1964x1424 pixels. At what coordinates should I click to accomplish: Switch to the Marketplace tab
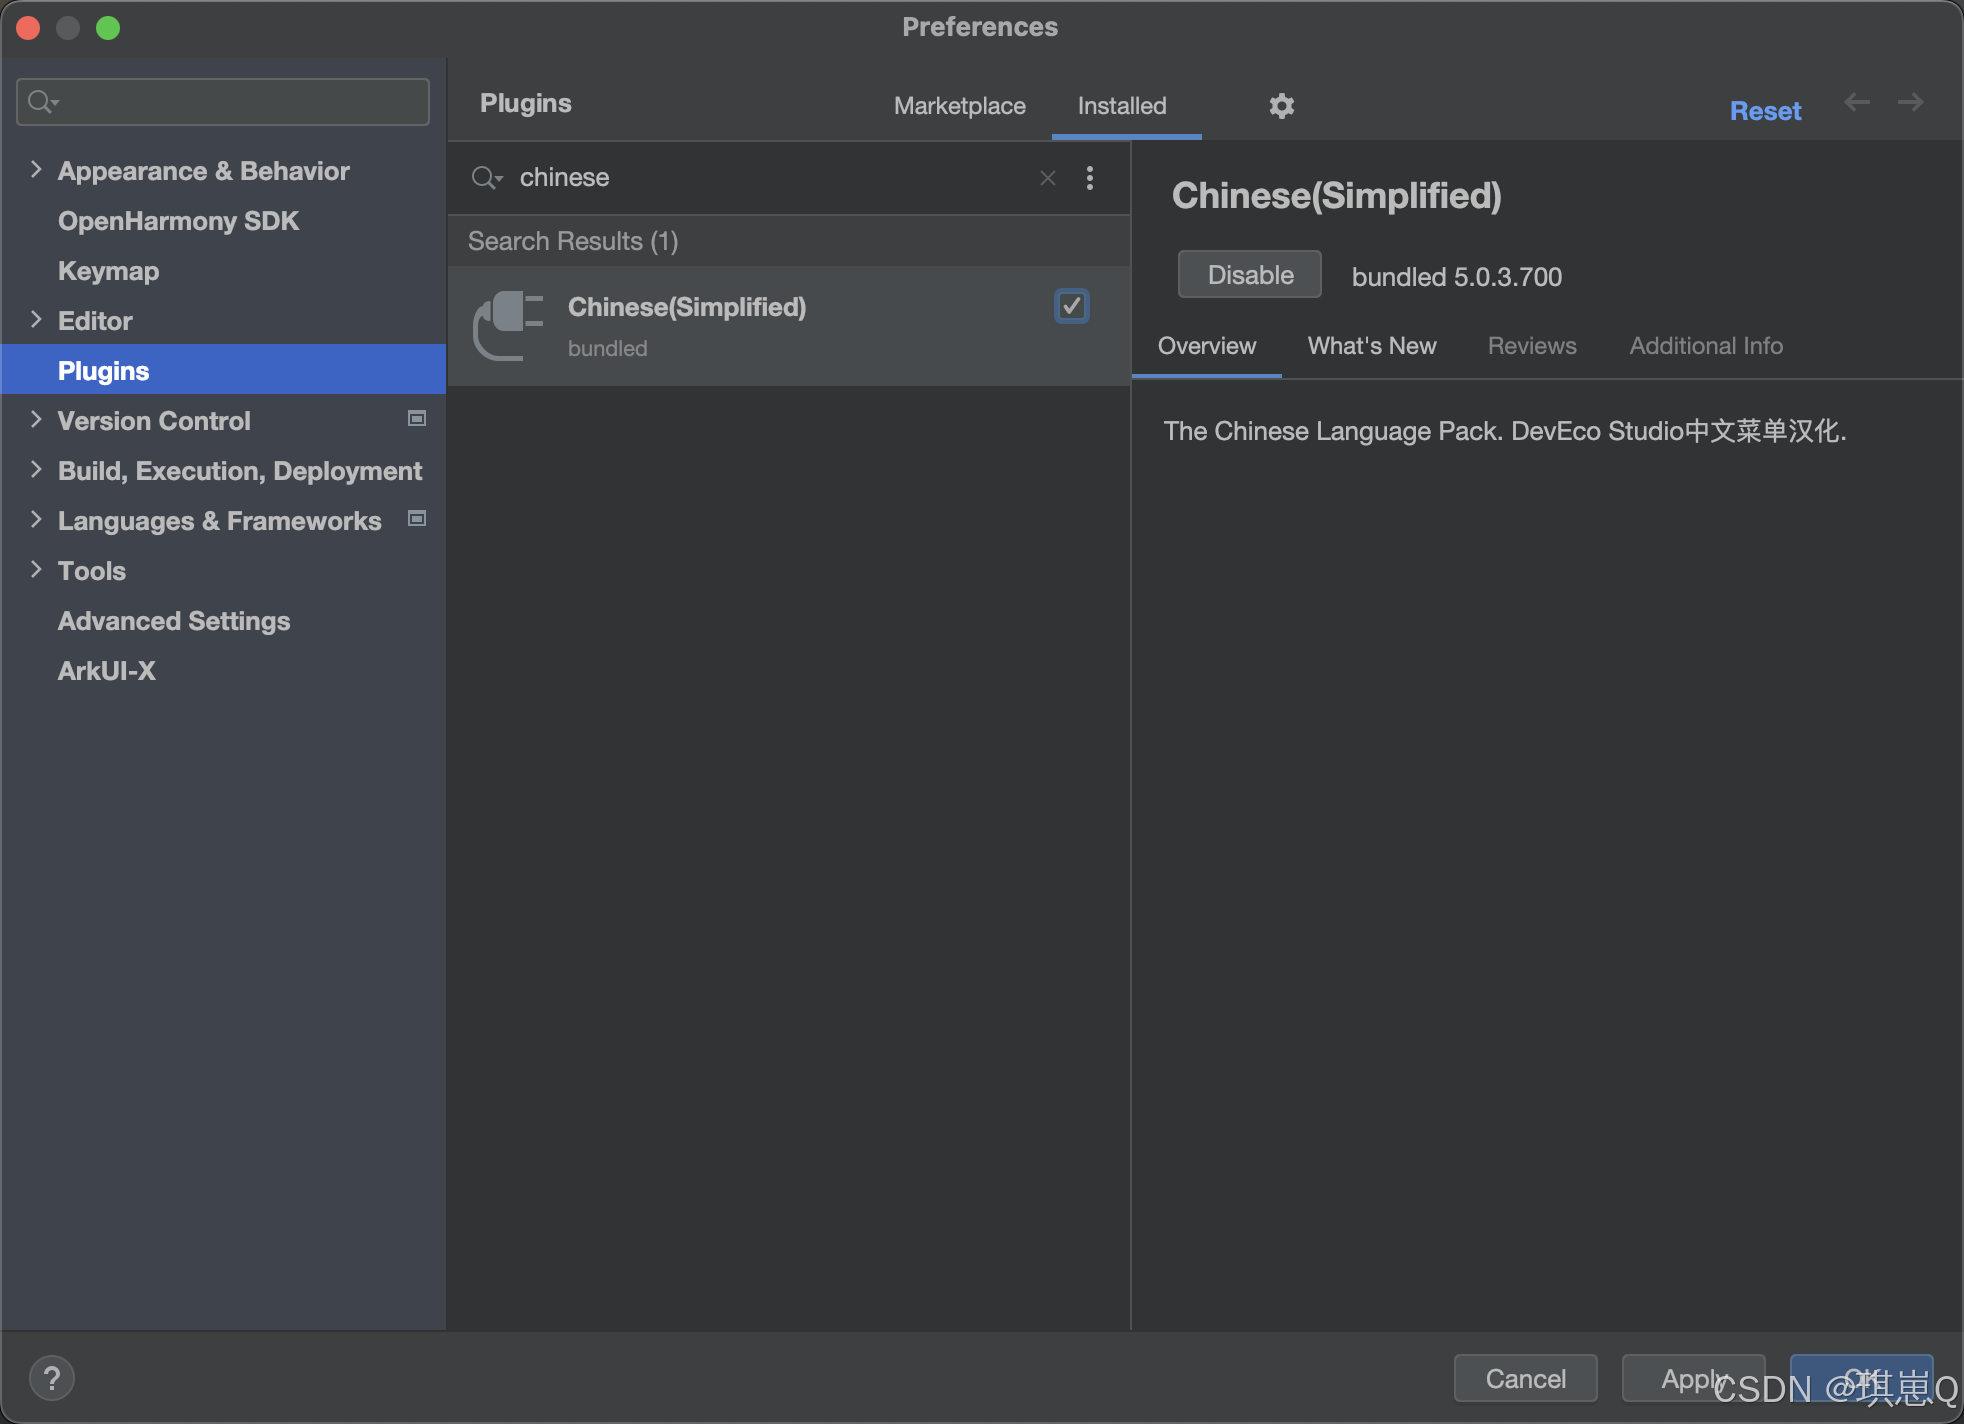[x=959, y=106]
